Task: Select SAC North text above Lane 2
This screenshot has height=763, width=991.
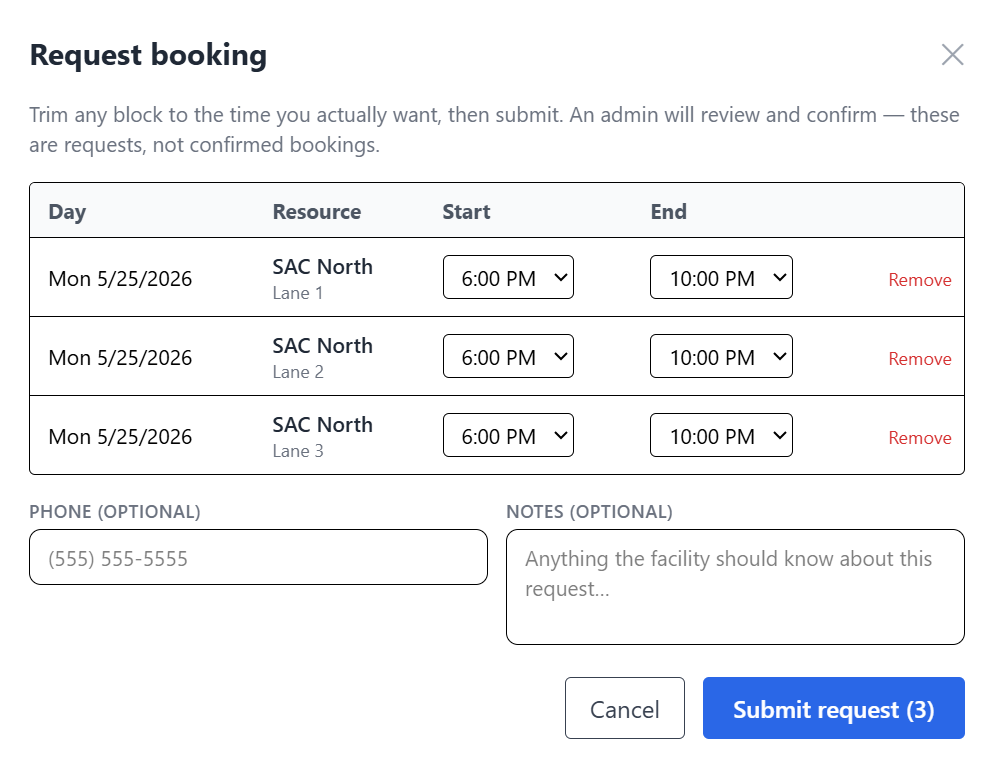Action: [322, 346]
